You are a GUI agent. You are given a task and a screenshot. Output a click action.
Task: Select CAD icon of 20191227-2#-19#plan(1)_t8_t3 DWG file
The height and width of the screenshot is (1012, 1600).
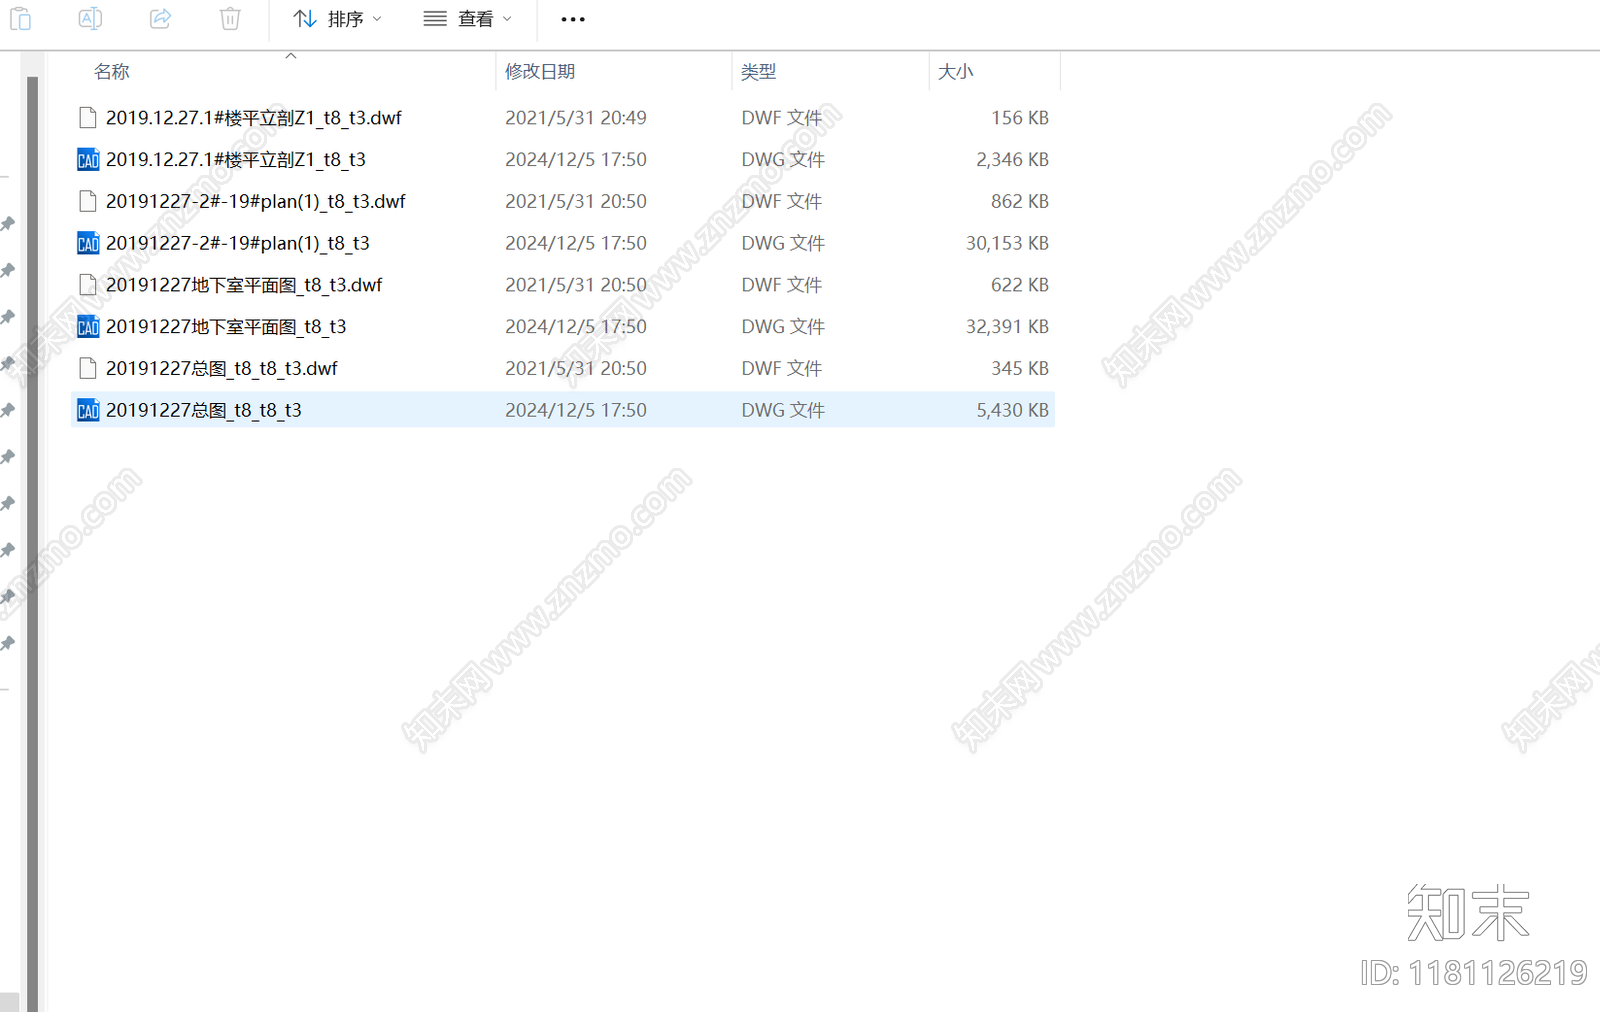(x=88, y=243)
